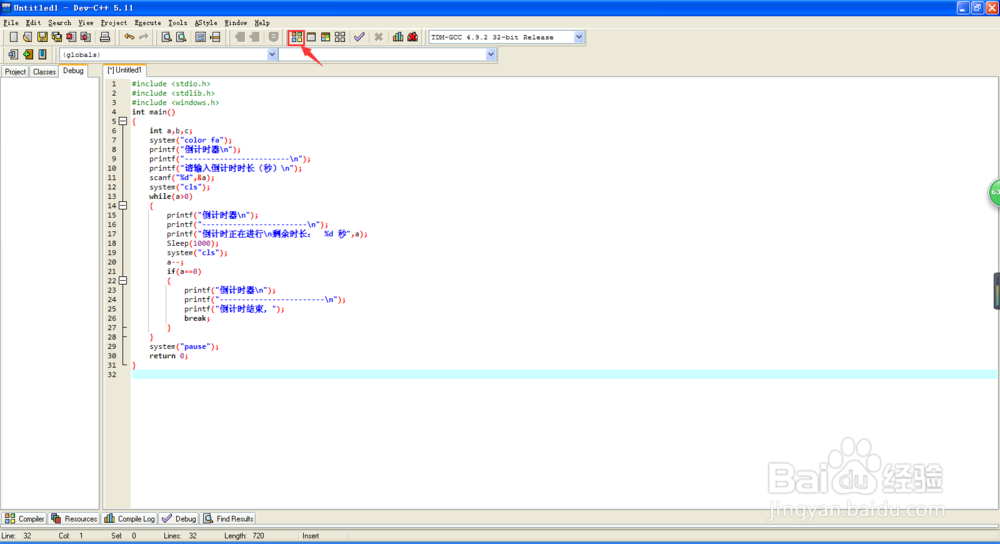The image size is (1000, 544).
Task: Click line number 13 in the gutter
Action: point(112,196)
